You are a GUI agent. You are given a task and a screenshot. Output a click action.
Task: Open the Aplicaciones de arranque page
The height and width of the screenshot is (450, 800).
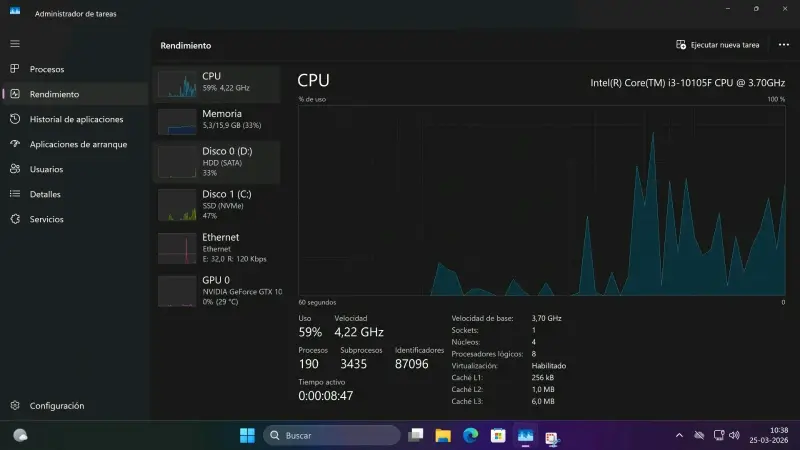[x=76, y=144]
